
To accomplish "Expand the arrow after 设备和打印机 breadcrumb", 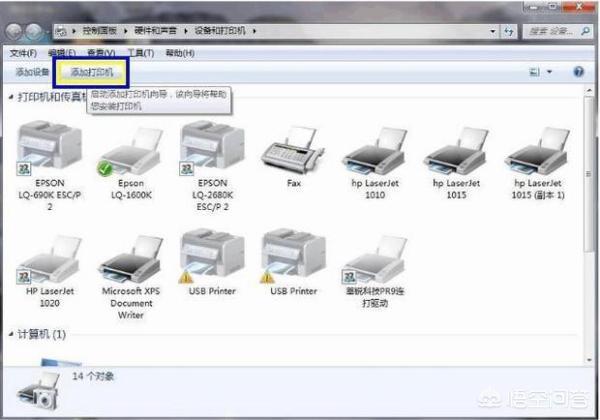I will (x=254, y=31).
